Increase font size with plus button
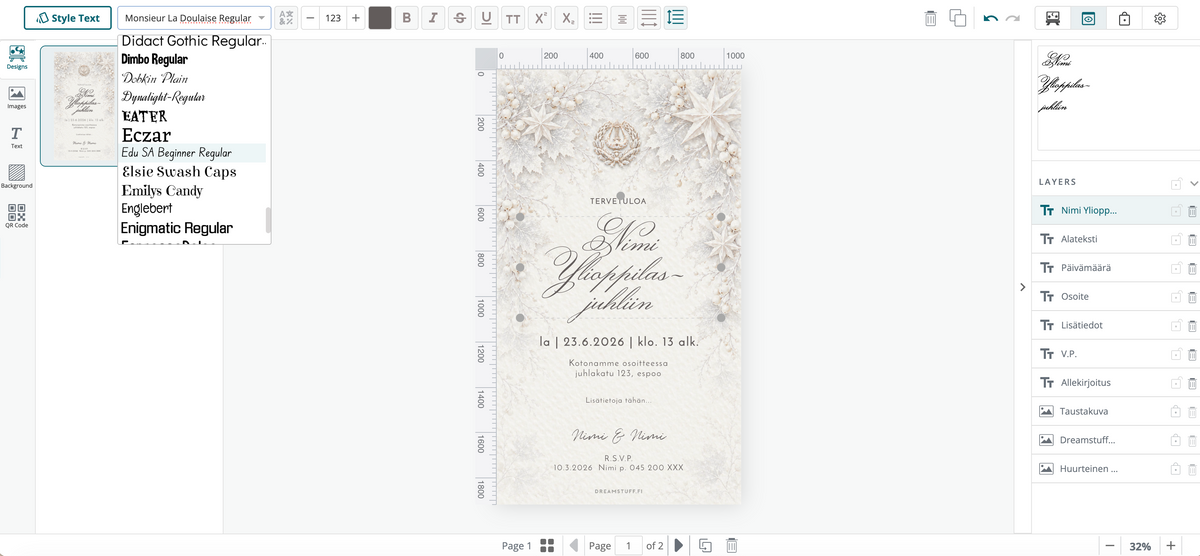 pyautogui.click(x=356, y=18)
